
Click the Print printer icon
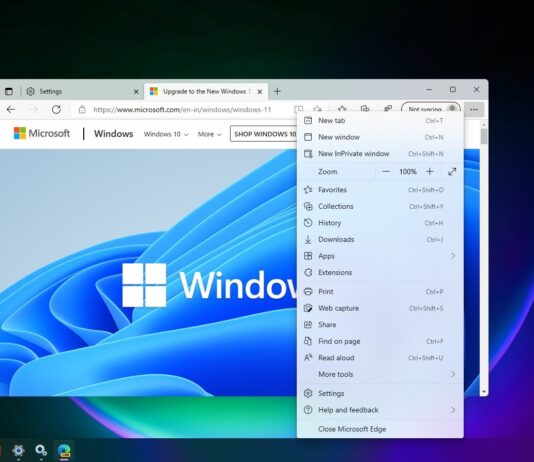click(308, 291)
